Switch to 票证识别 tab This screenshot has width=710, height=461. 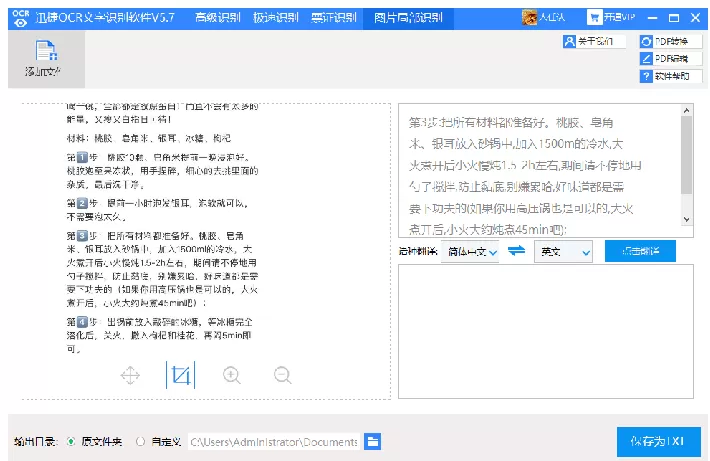(334, 18)
